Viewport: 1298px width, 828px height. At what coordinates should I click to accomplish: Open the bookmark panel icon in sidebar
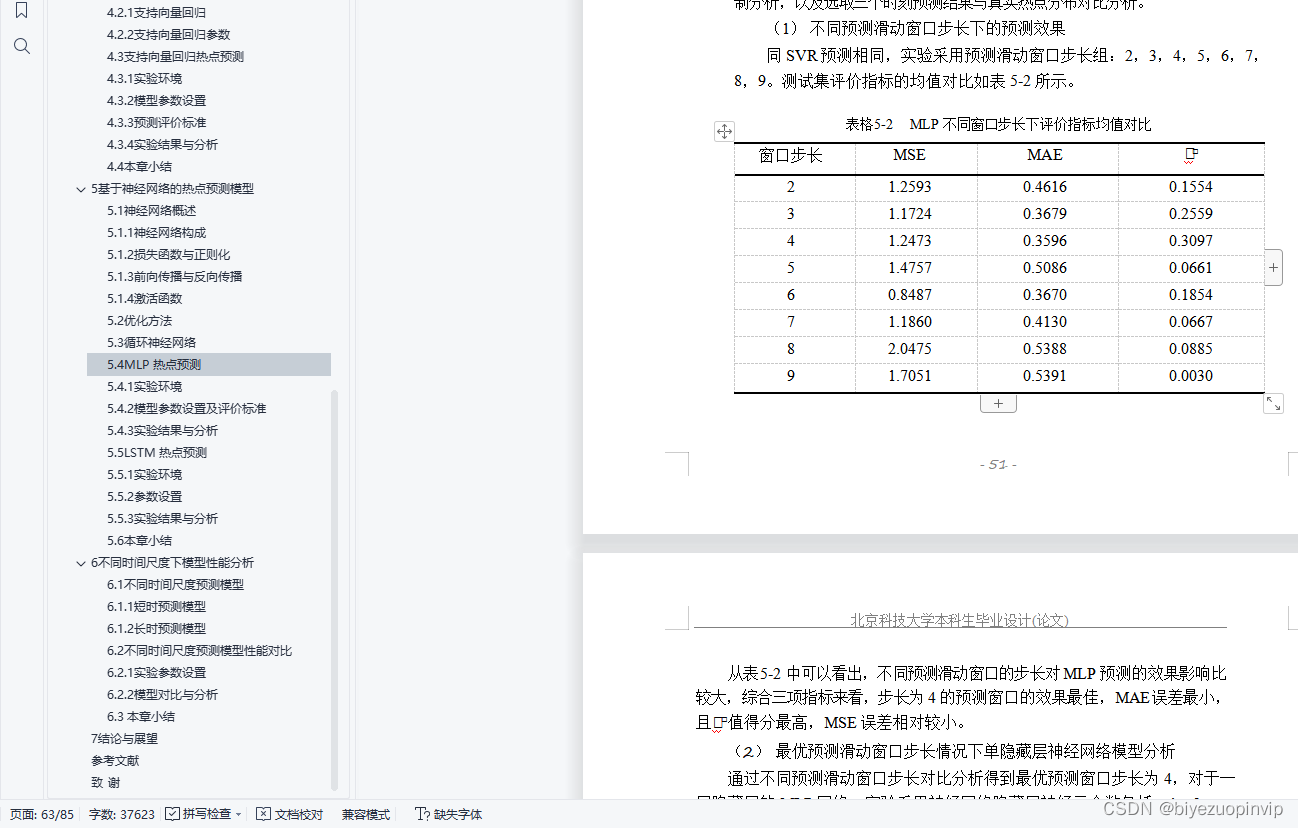point(21,11)
